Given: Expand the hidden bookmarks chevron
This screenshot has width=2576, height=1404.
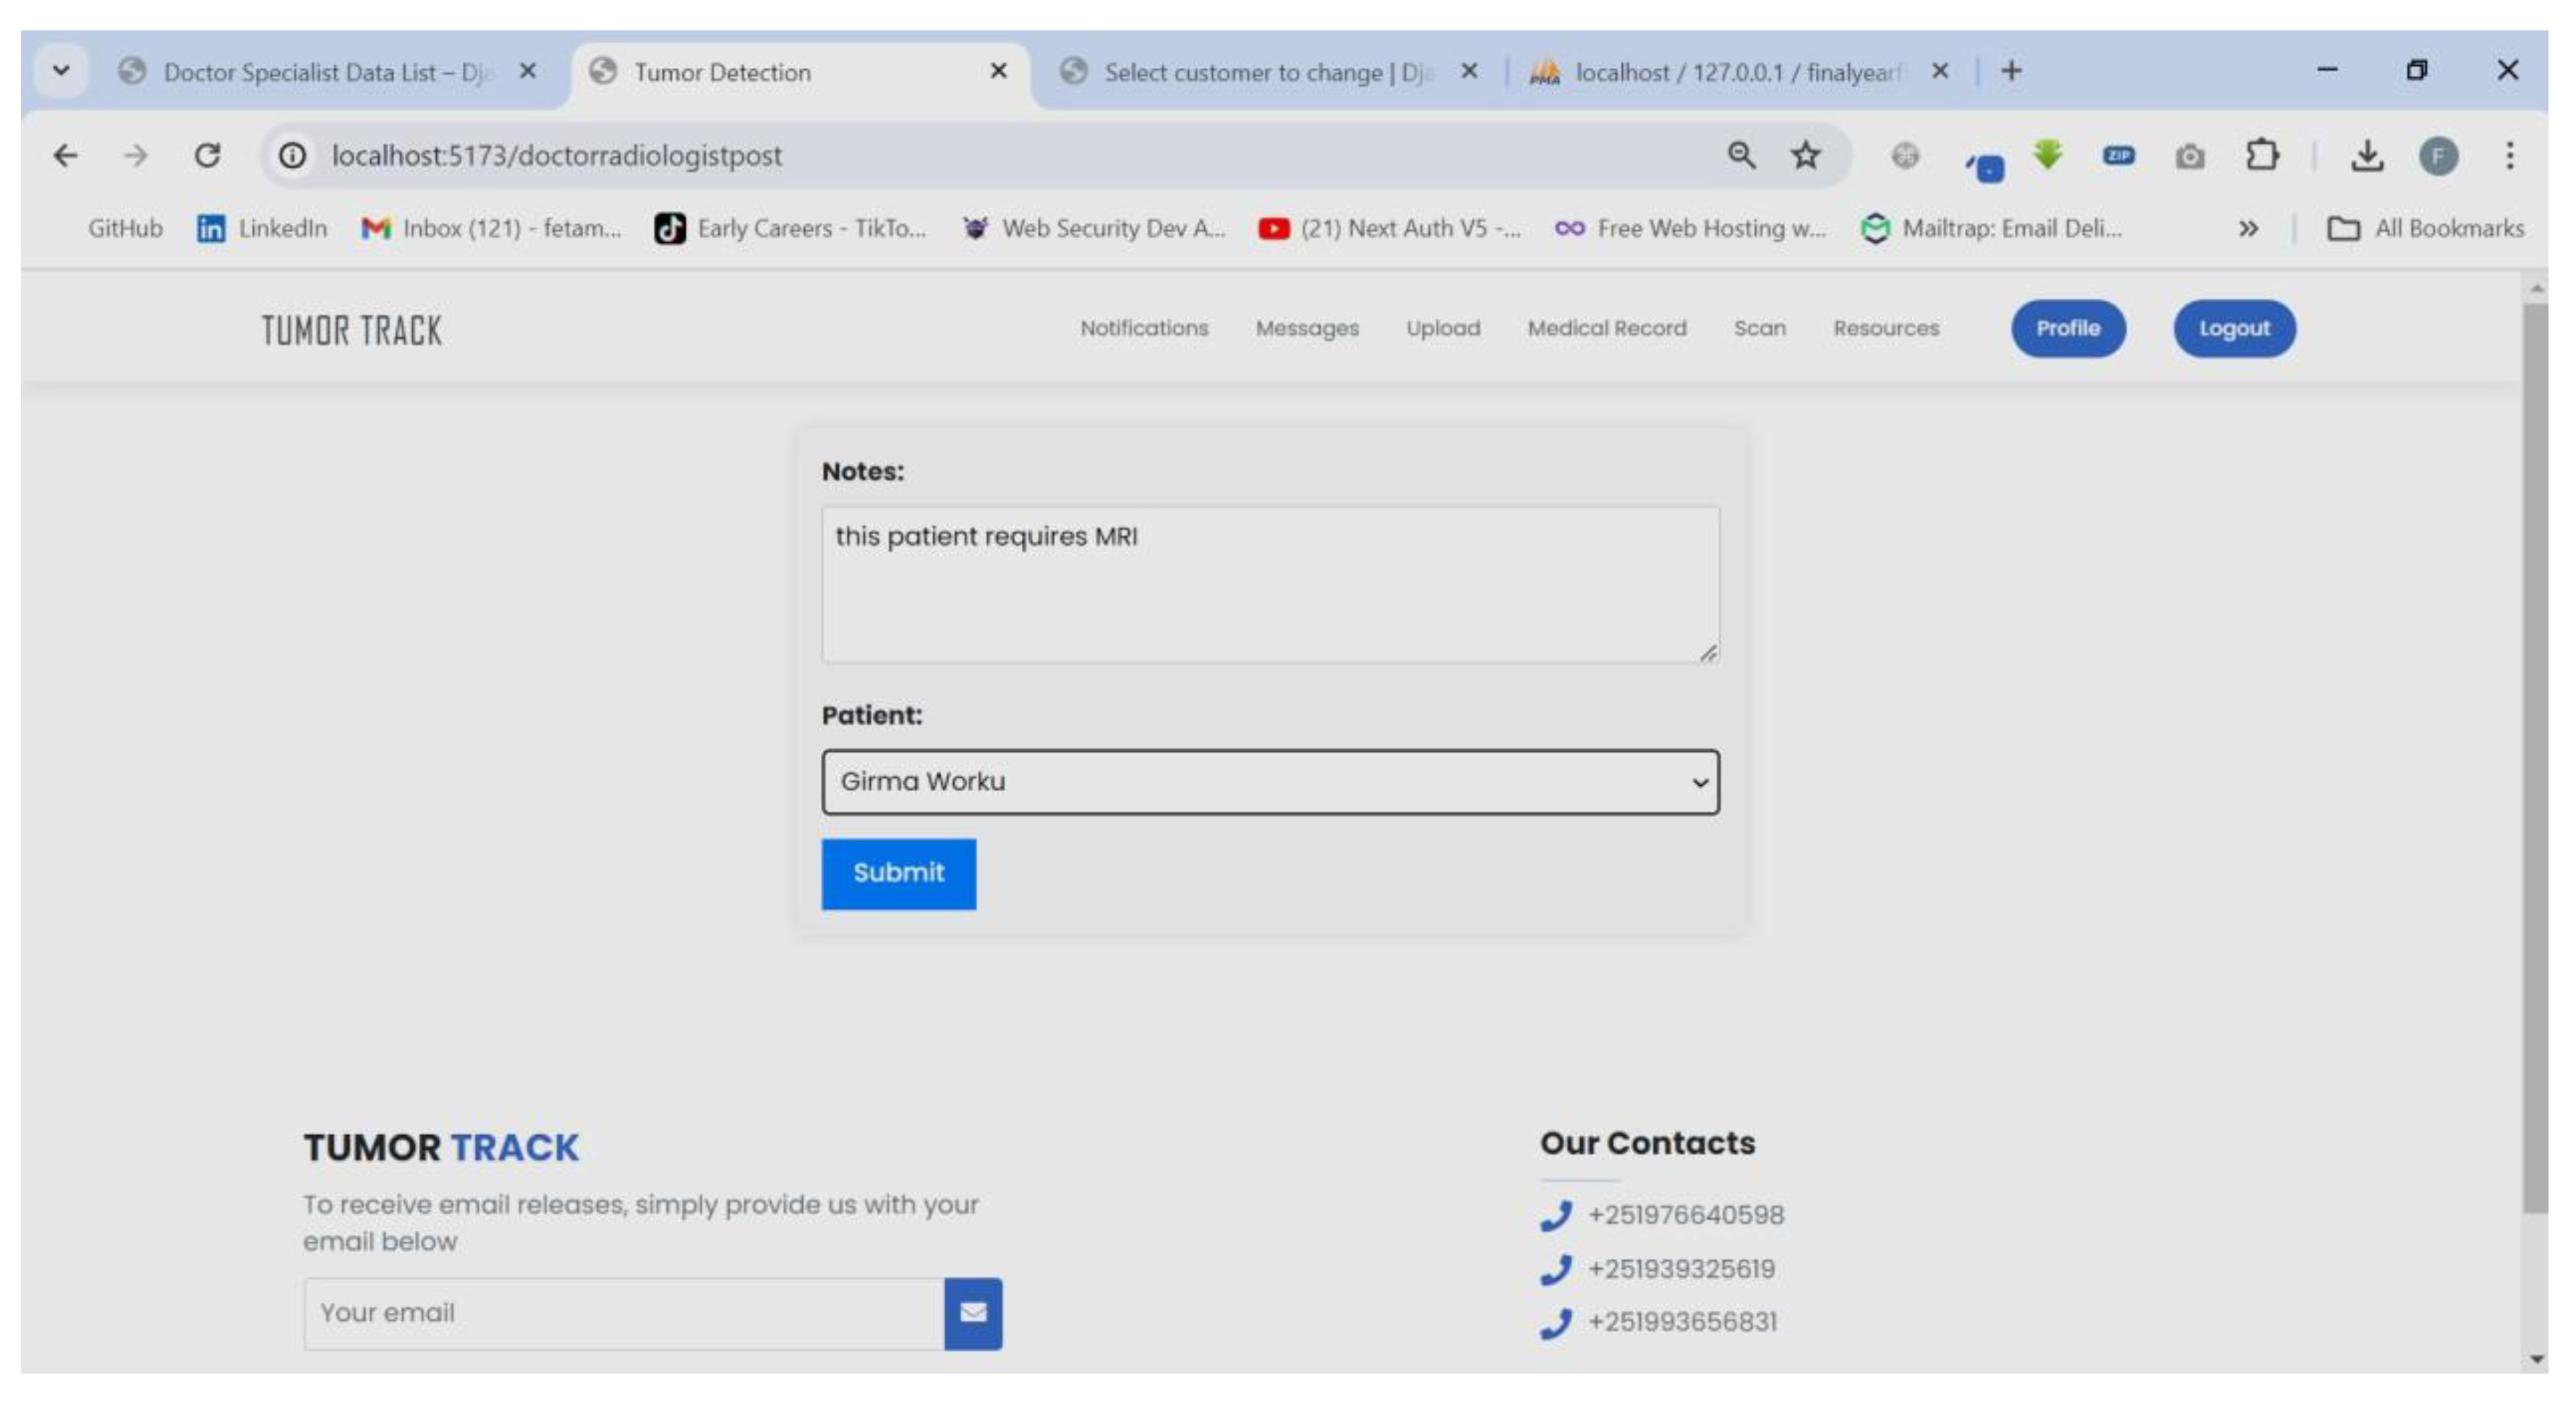Looking at the screenshot, I should [x=2249, y=228].
